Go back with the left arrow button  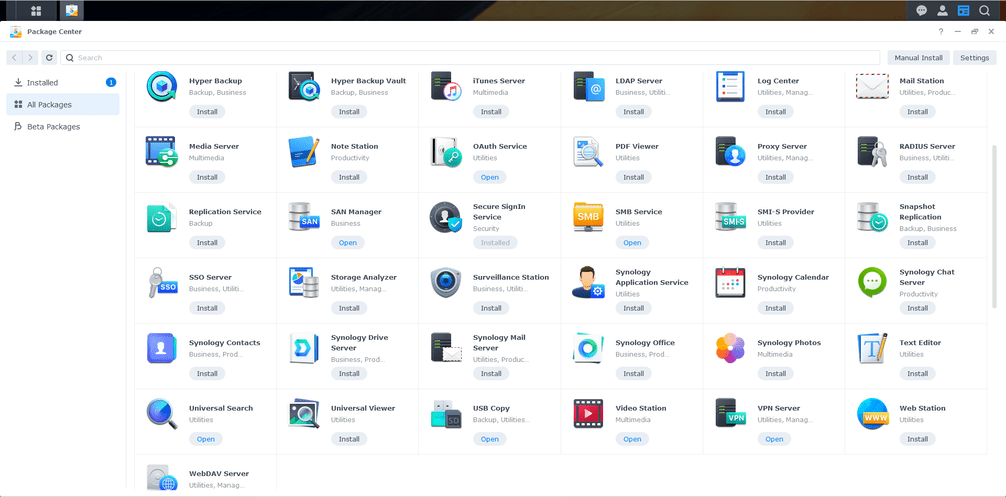tap(15, 58)
